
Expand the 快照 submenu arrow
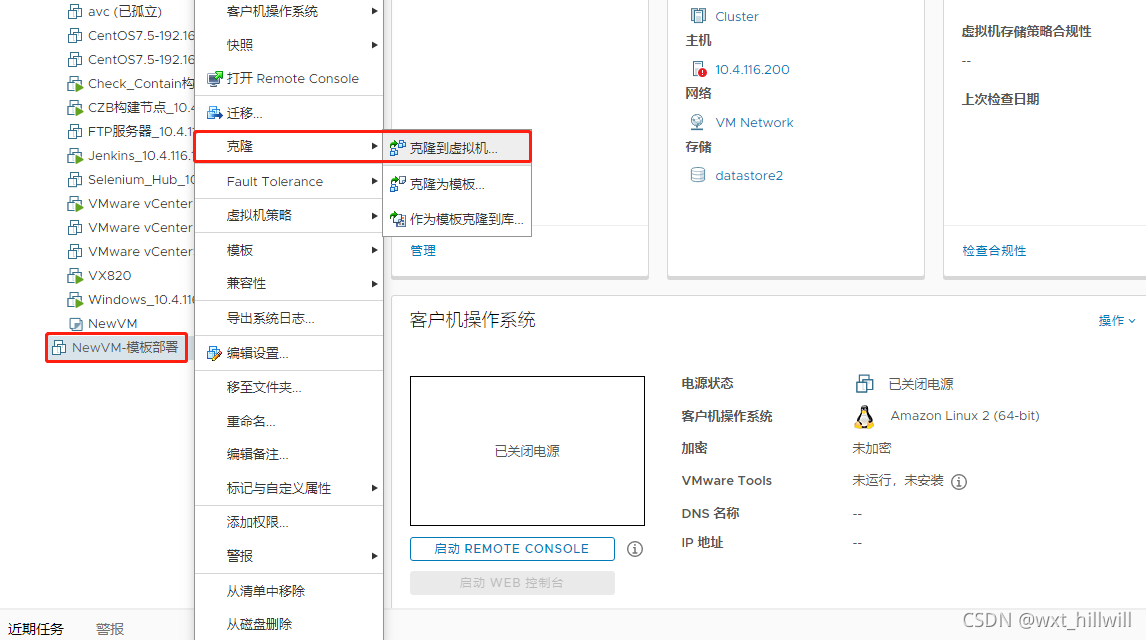tap(374, 45)
